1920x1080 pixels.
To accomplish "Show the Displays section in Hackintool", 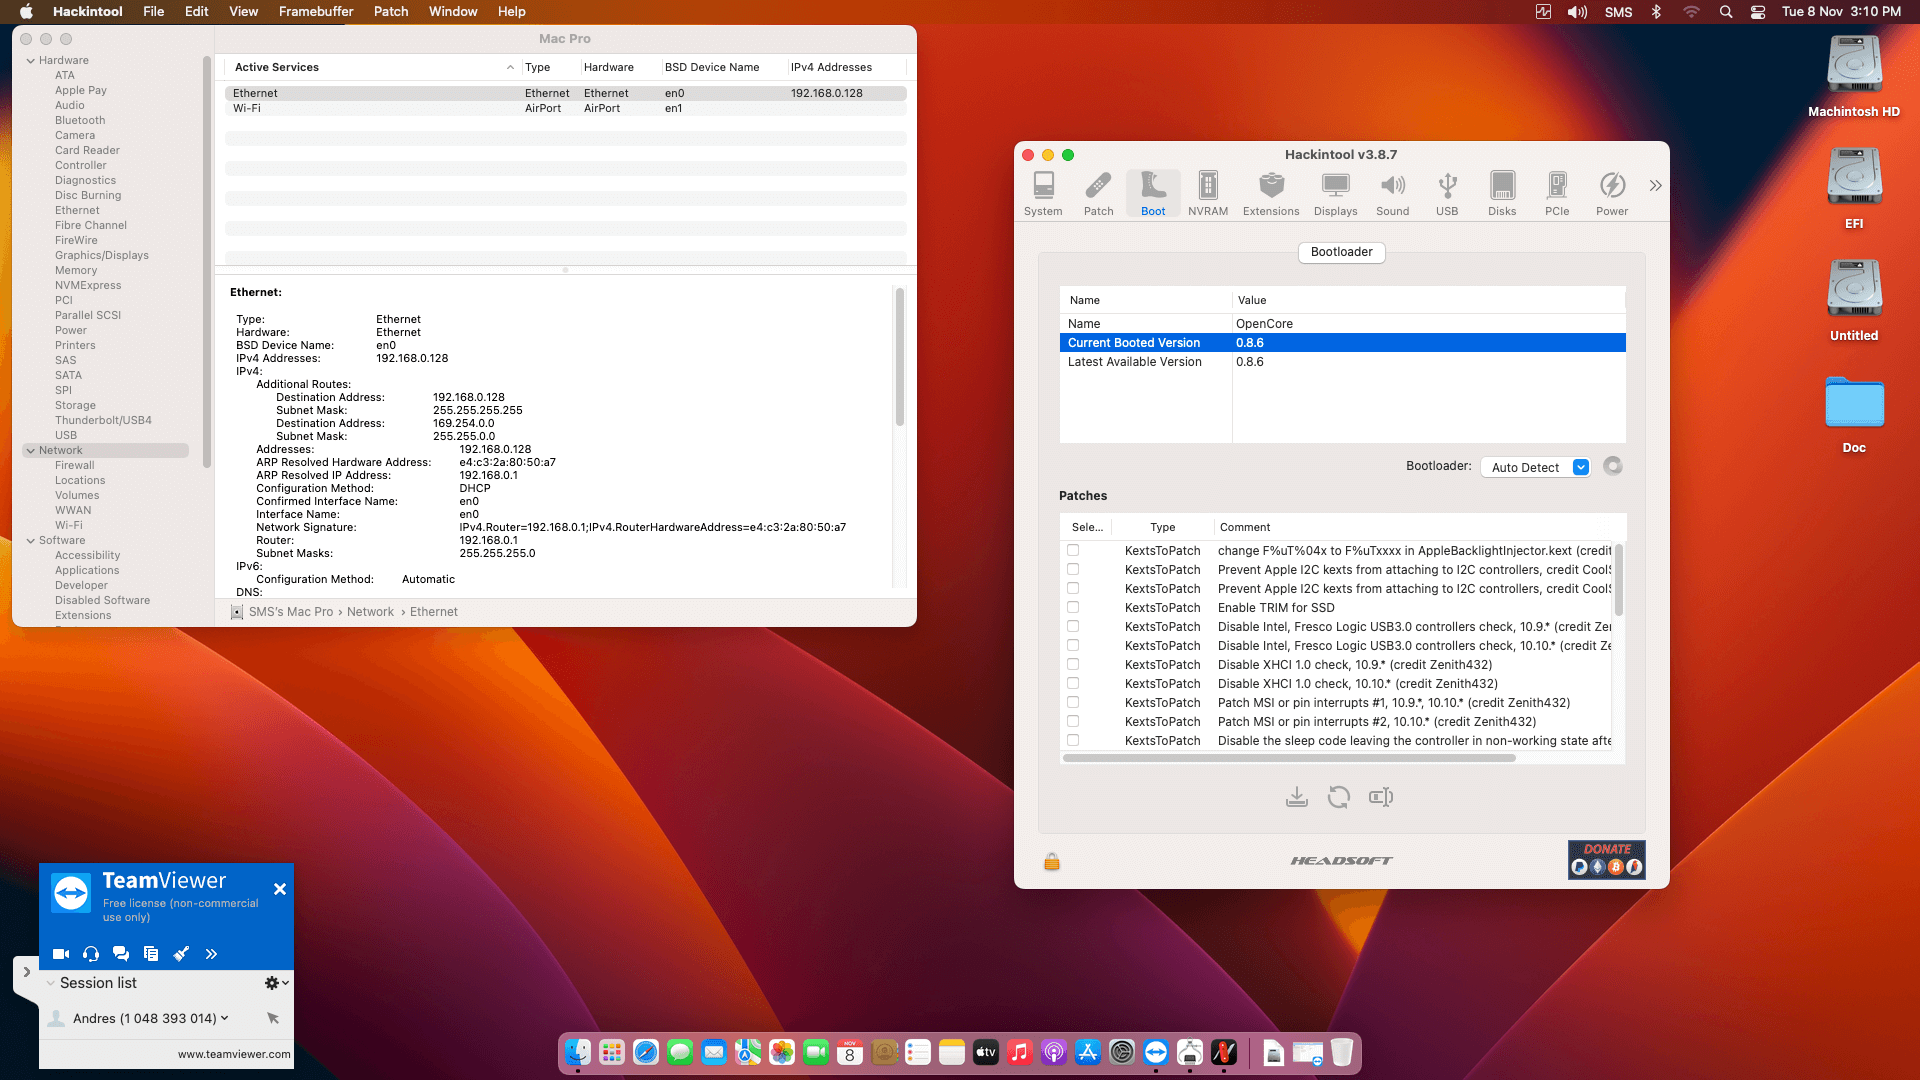I will 1336,193.
